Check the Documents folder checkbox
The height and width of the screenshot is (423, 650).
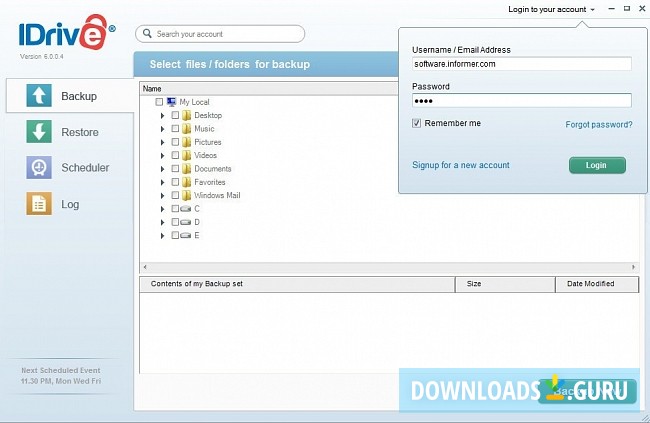tap(175, 169)
